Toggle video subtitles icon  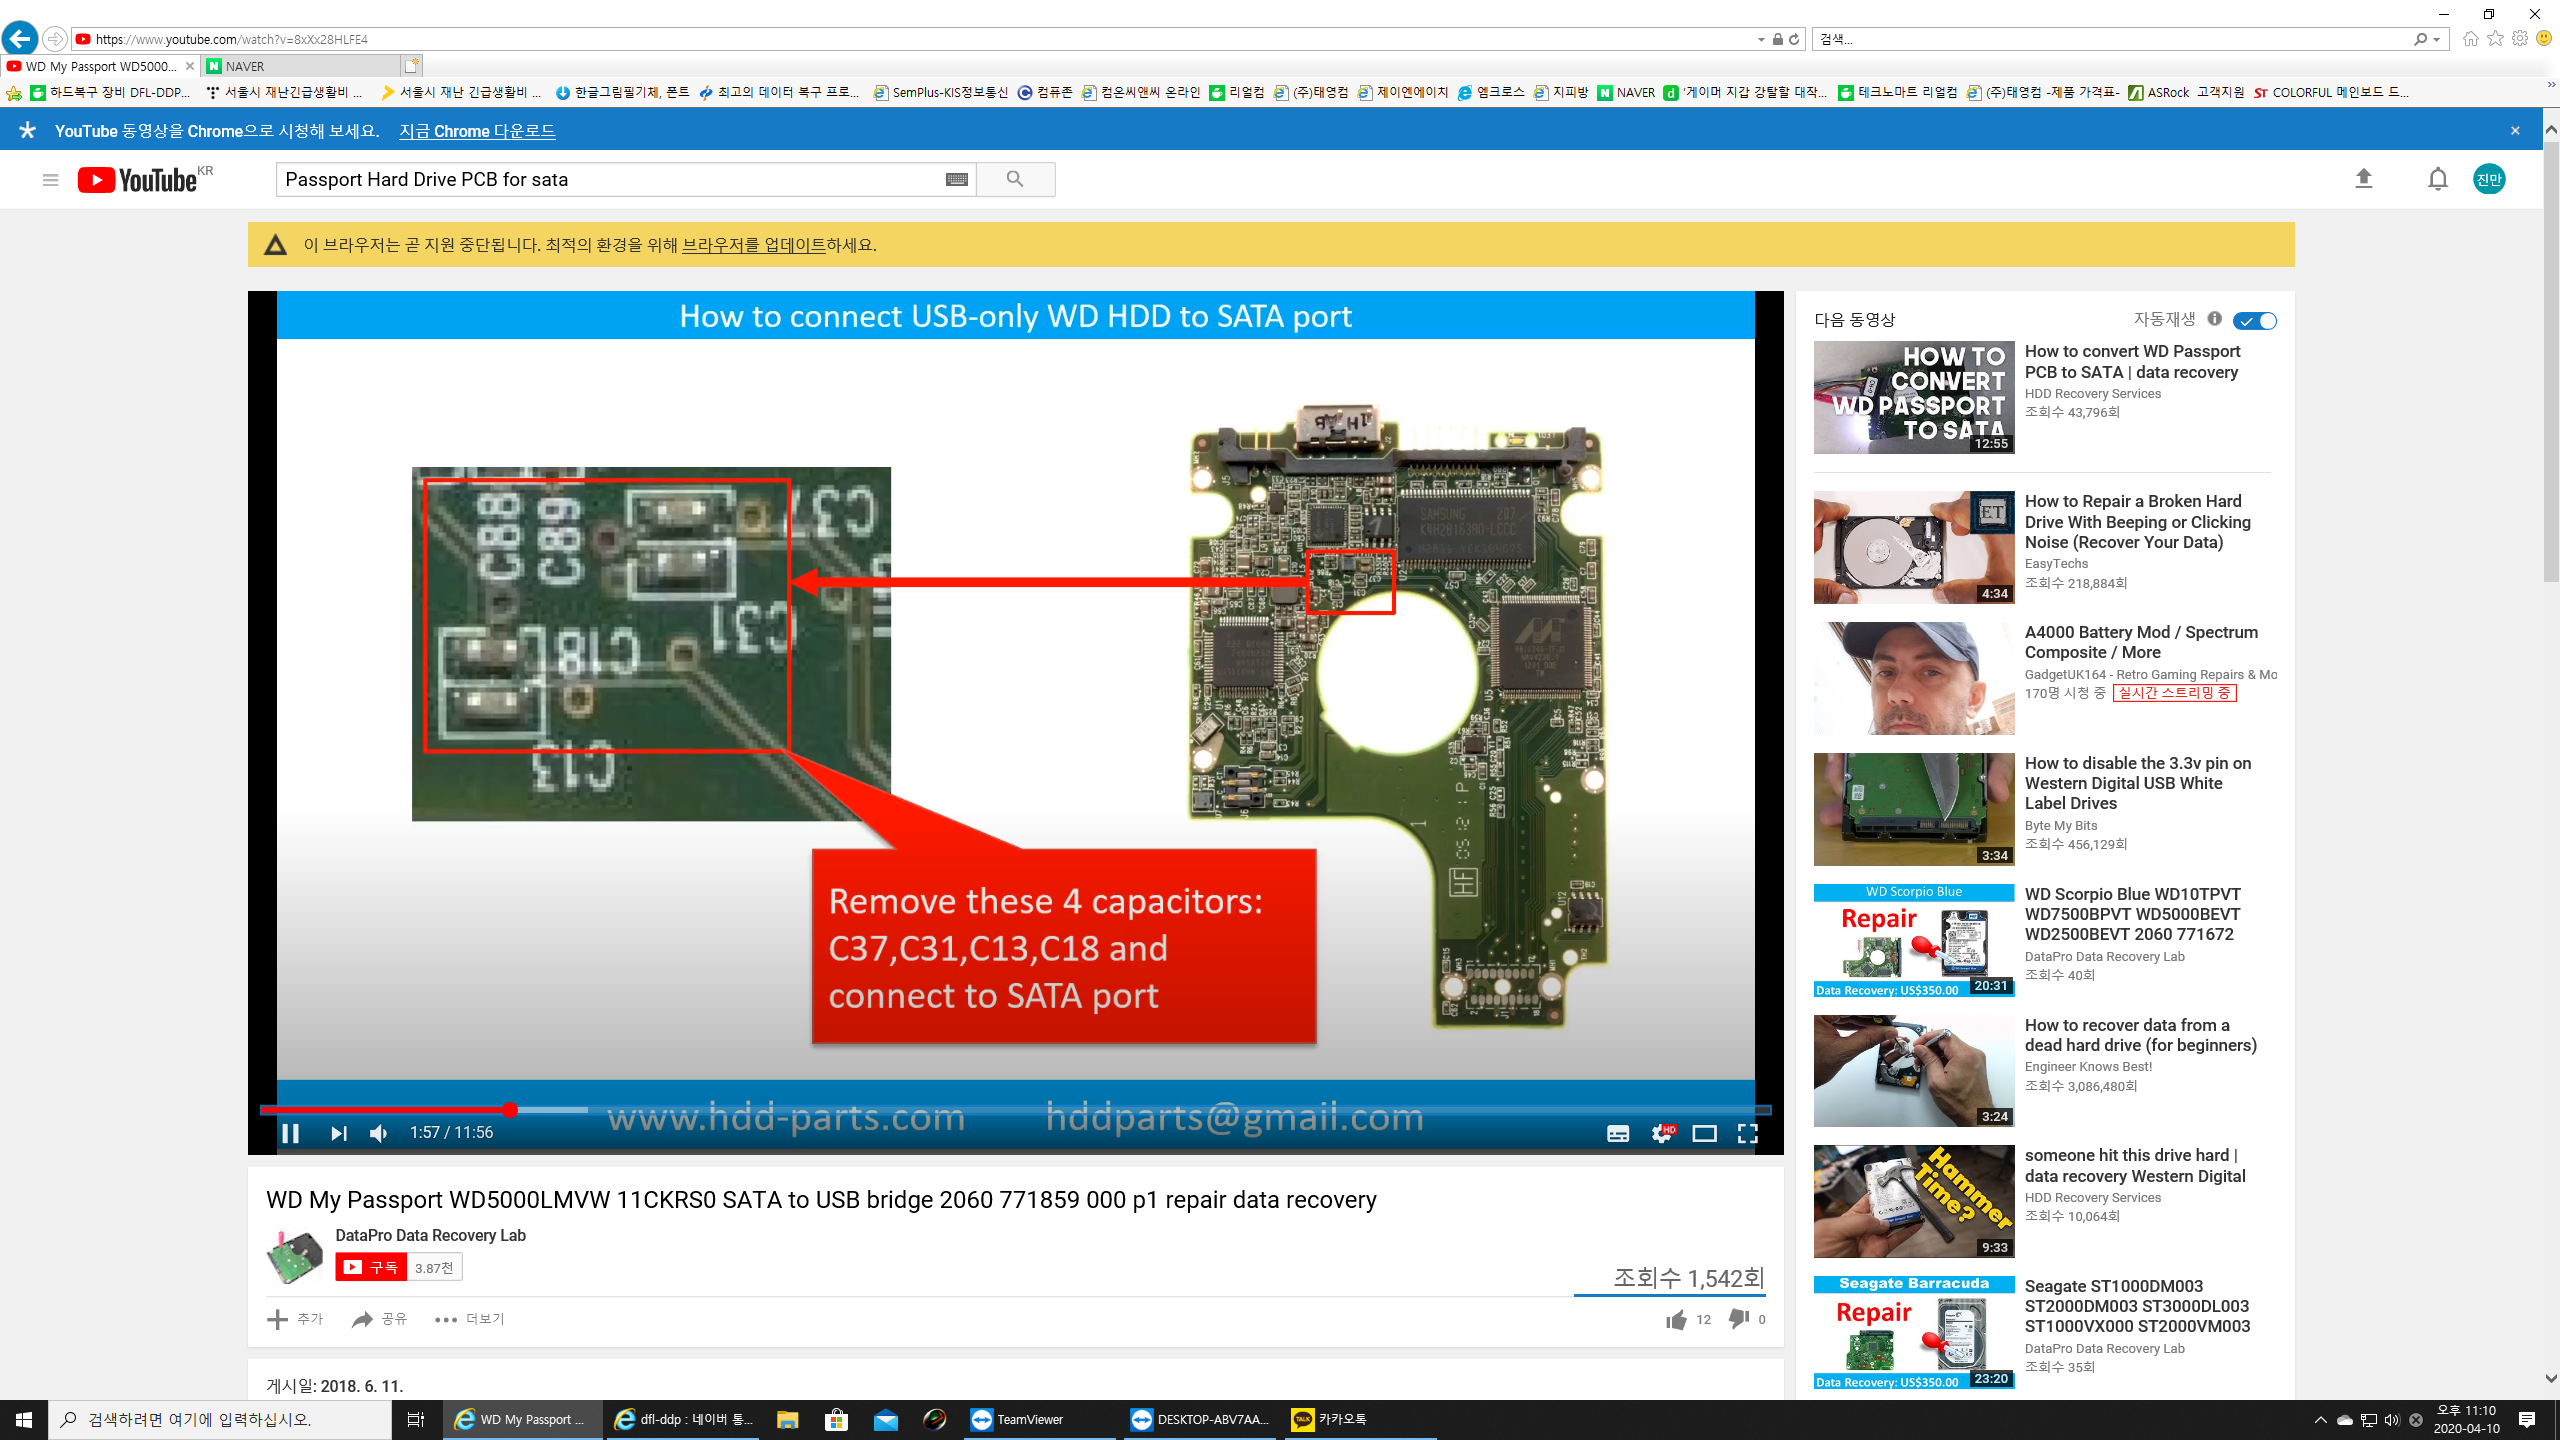pyautogui.click(x=1618, y=1133)
